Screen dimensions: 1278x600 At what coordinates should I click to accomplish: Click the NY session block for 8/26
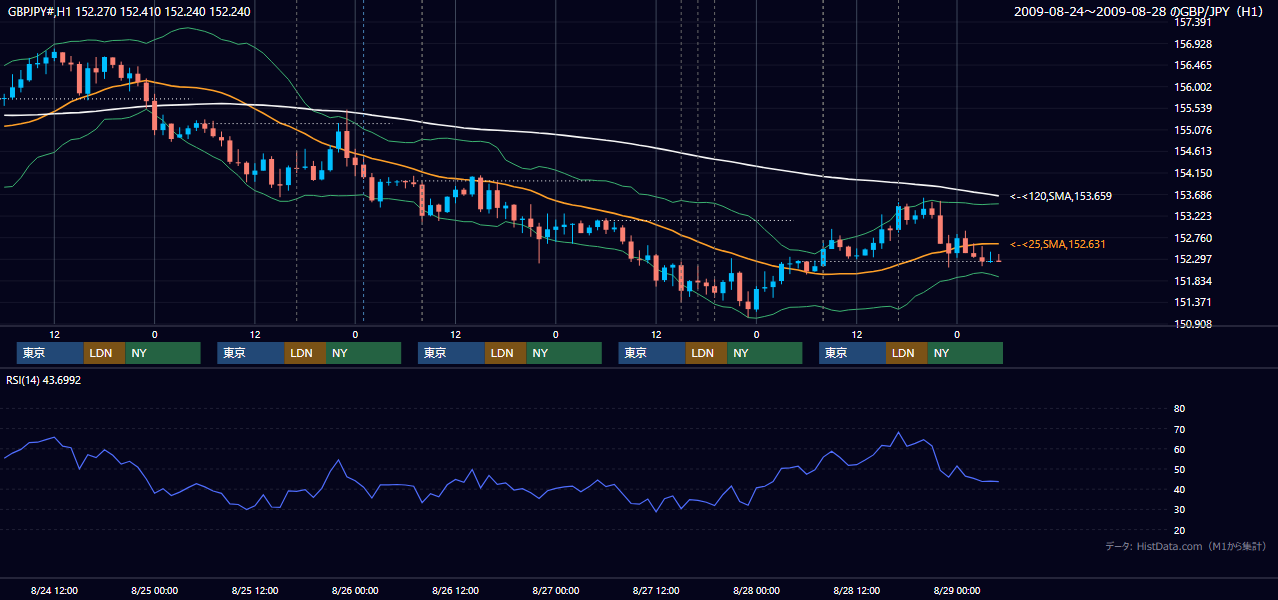pos(564,353)
